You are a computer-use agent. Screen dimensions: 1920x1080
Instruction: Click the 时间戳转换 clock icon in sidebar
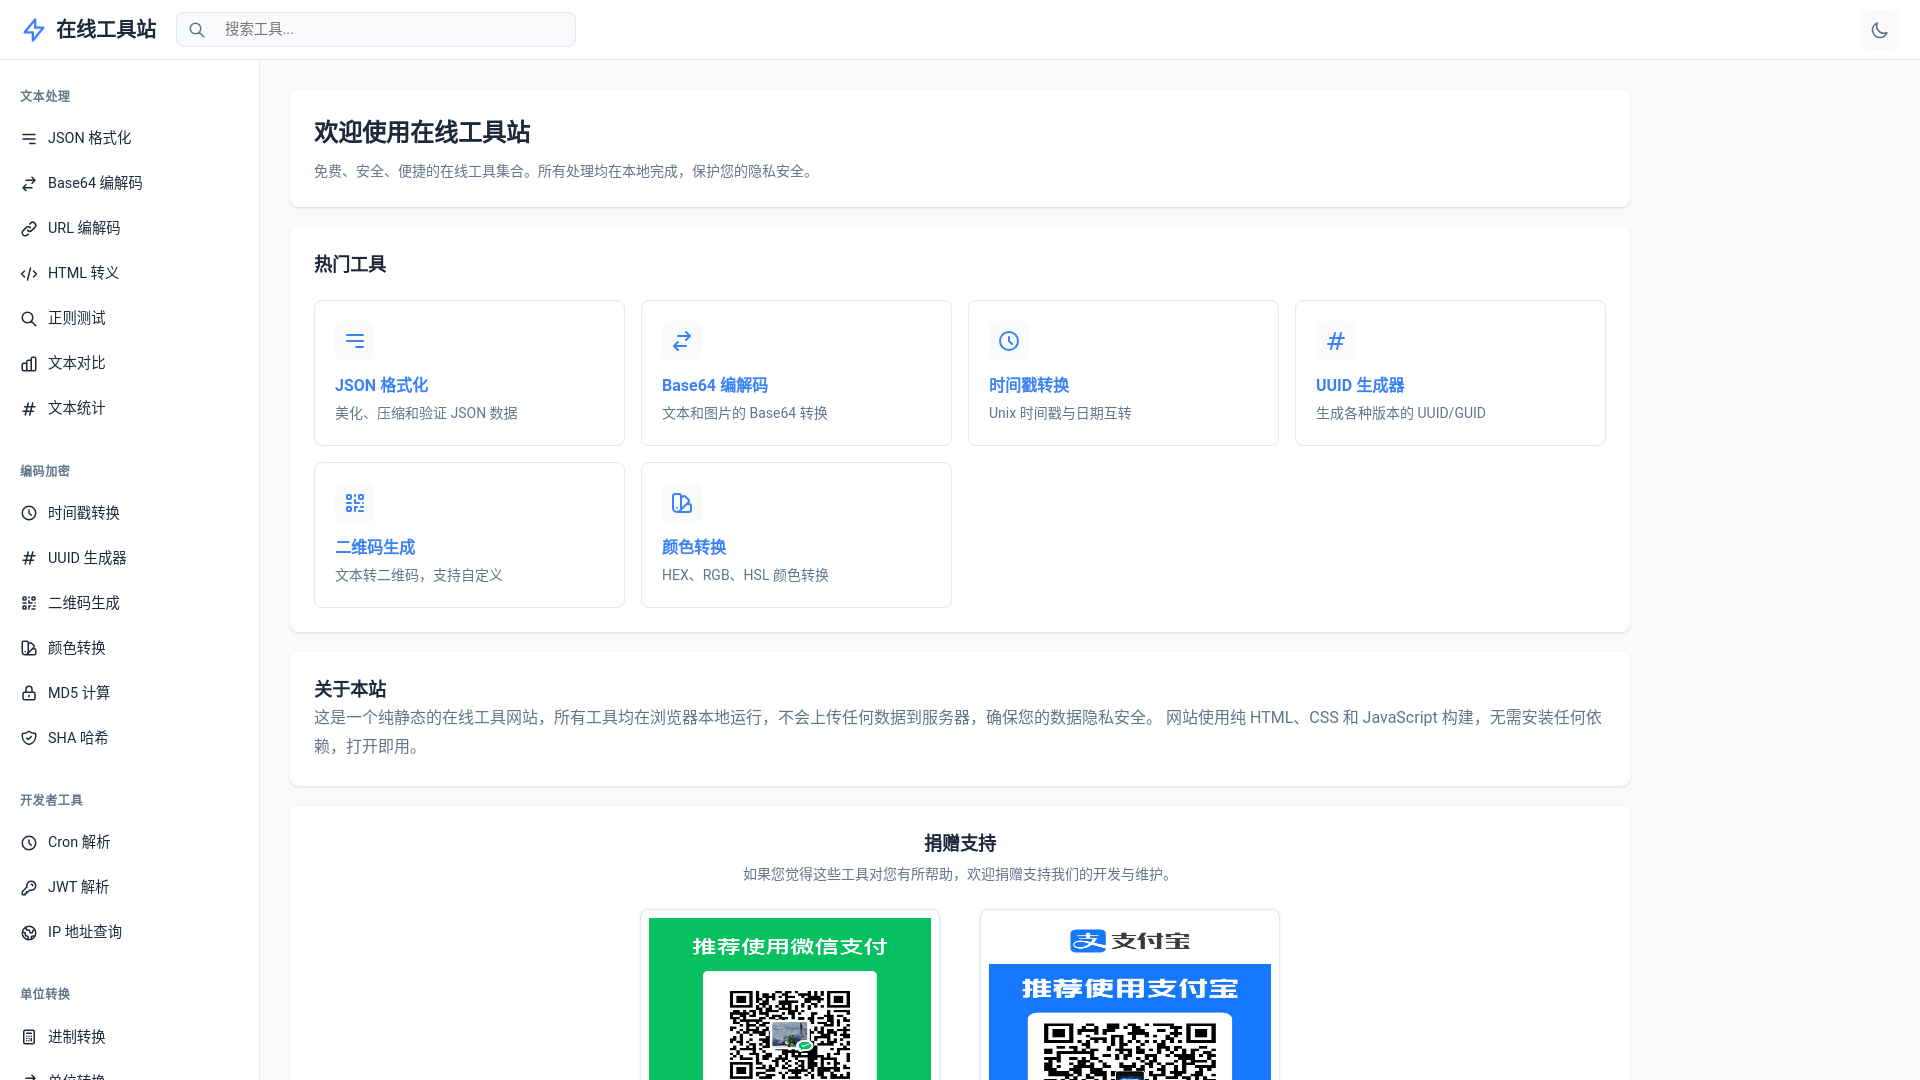(29, 513)
